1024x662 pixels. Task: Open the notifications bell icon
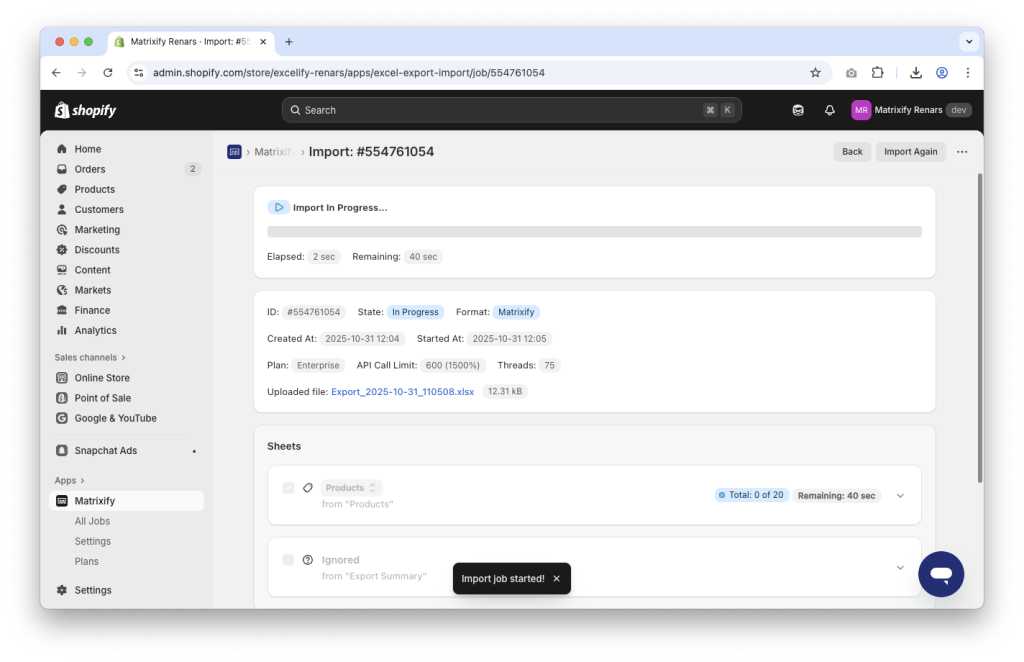pos(829,110)
